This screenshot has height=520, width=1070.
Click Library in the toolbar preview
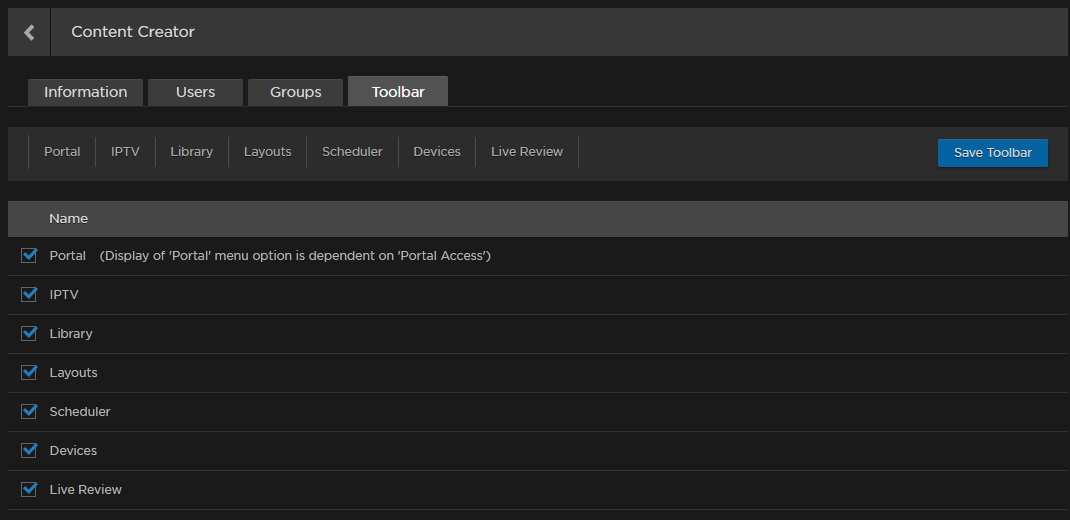191,152
